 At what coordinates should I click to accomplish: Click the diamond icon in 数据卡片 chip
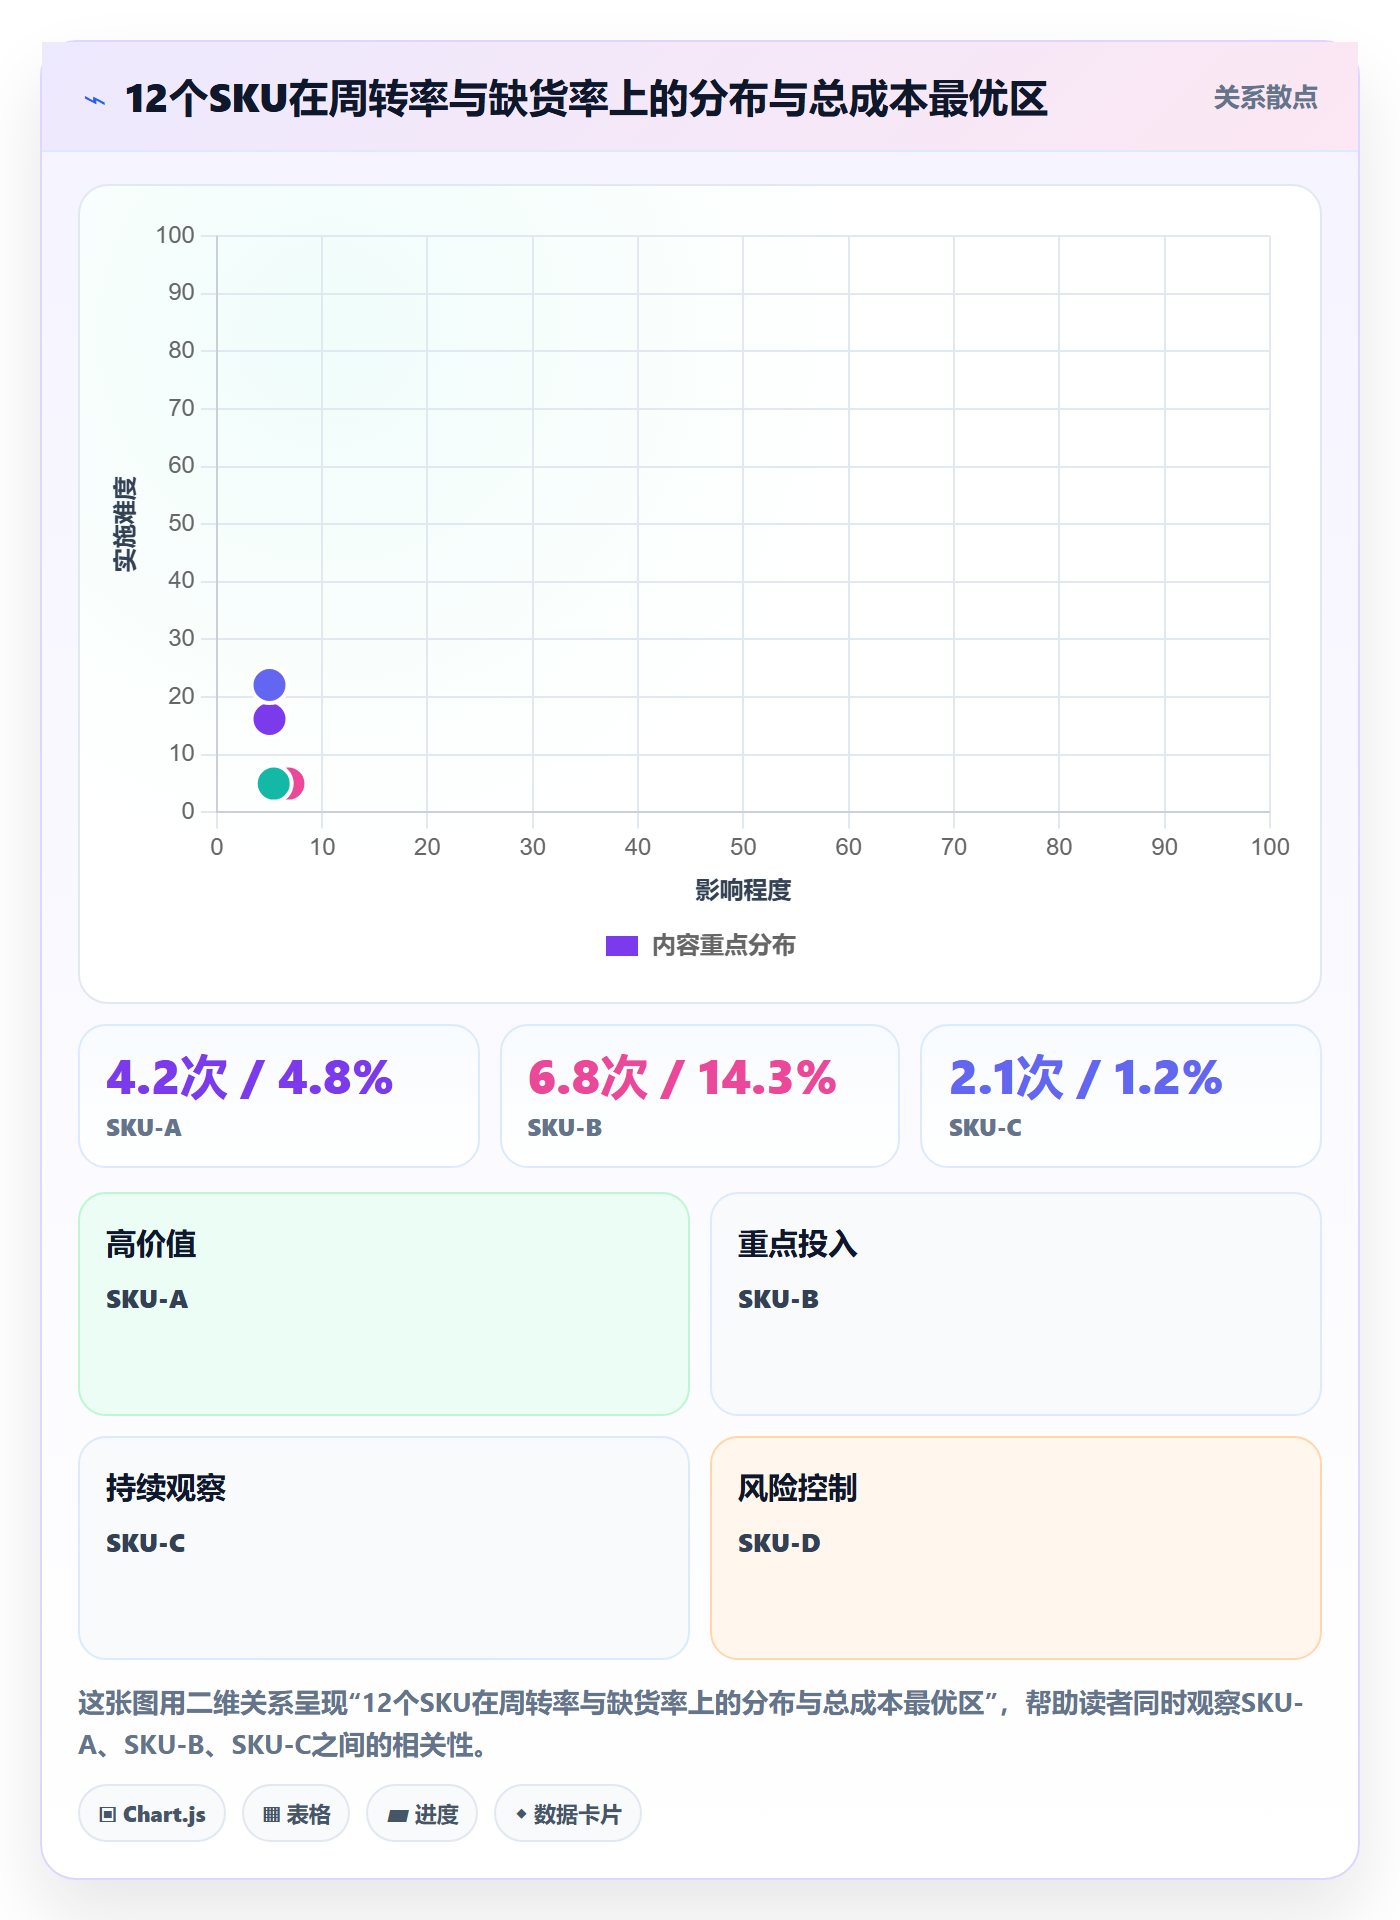pyautogui.click(x=521, y=1814)
